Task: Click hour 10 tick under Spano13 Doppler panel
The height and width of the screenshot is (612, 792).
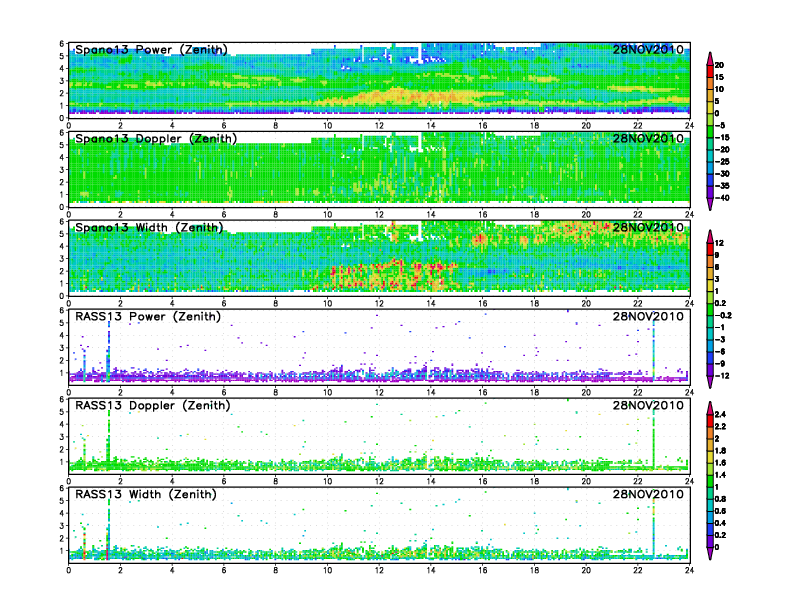Action: 327,215
